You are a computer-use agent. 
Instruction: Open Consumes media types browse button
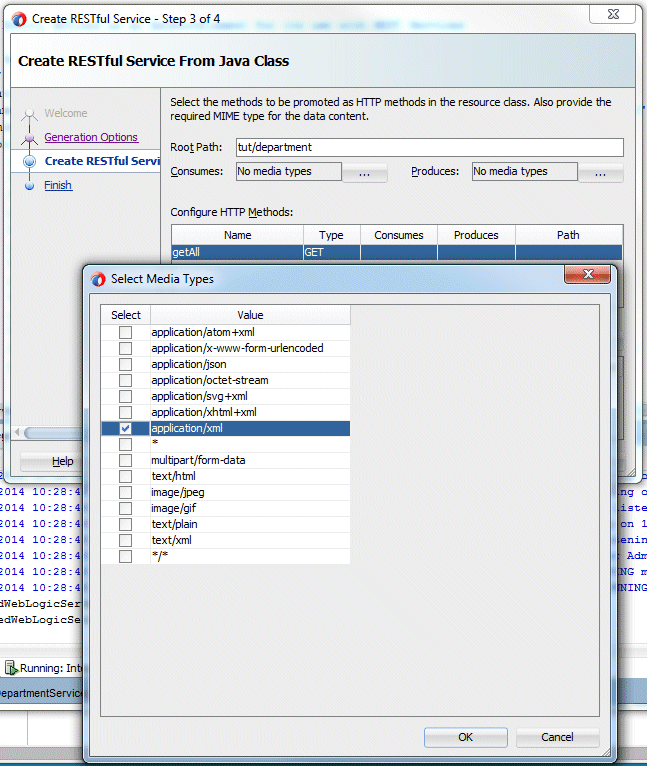pyautogui.click(x=365, y=172)
